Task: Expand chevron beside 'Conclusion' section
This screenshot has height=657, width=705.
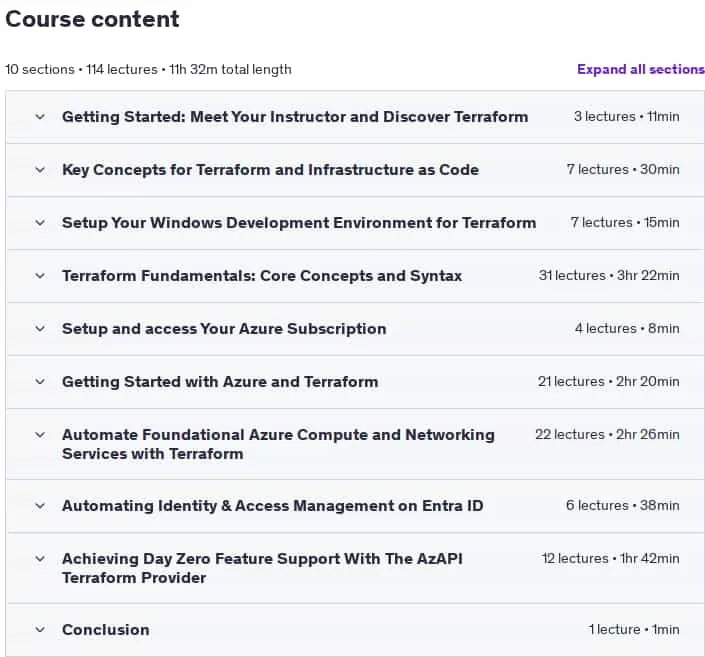Action: pos(40,630)
